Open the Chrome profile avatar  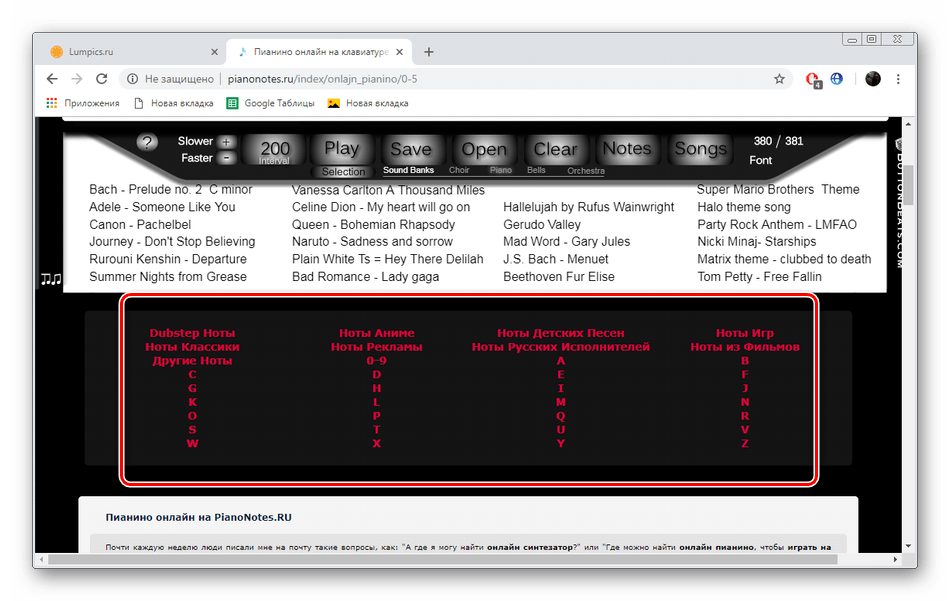pos(872,79)
